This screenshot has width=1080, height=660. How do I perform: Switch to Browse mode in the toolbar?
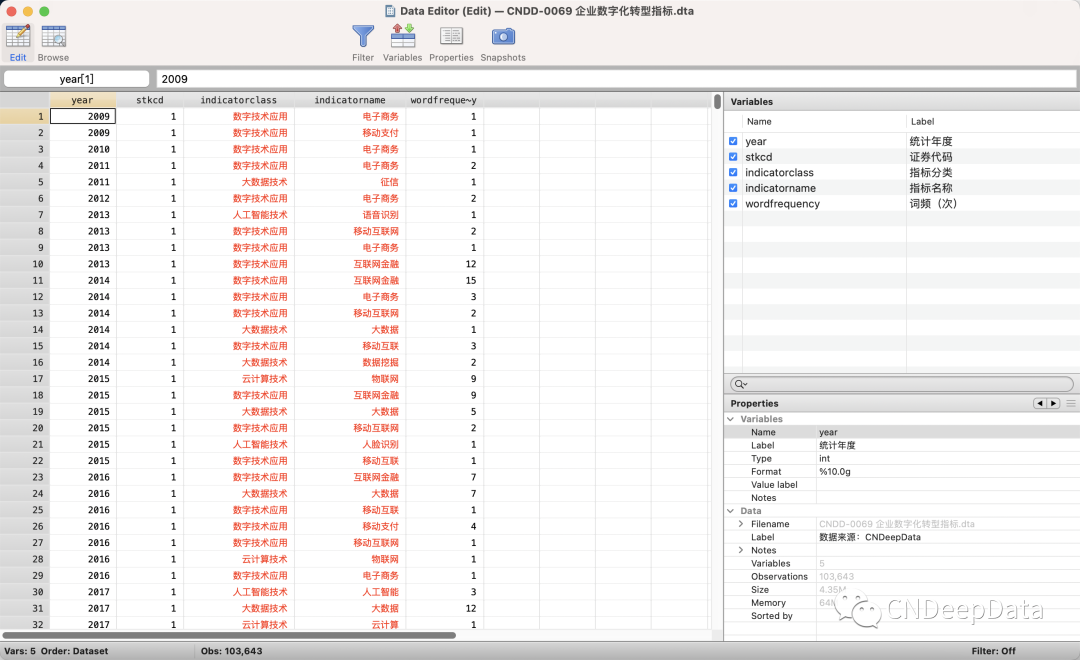[x=53, y=43]
